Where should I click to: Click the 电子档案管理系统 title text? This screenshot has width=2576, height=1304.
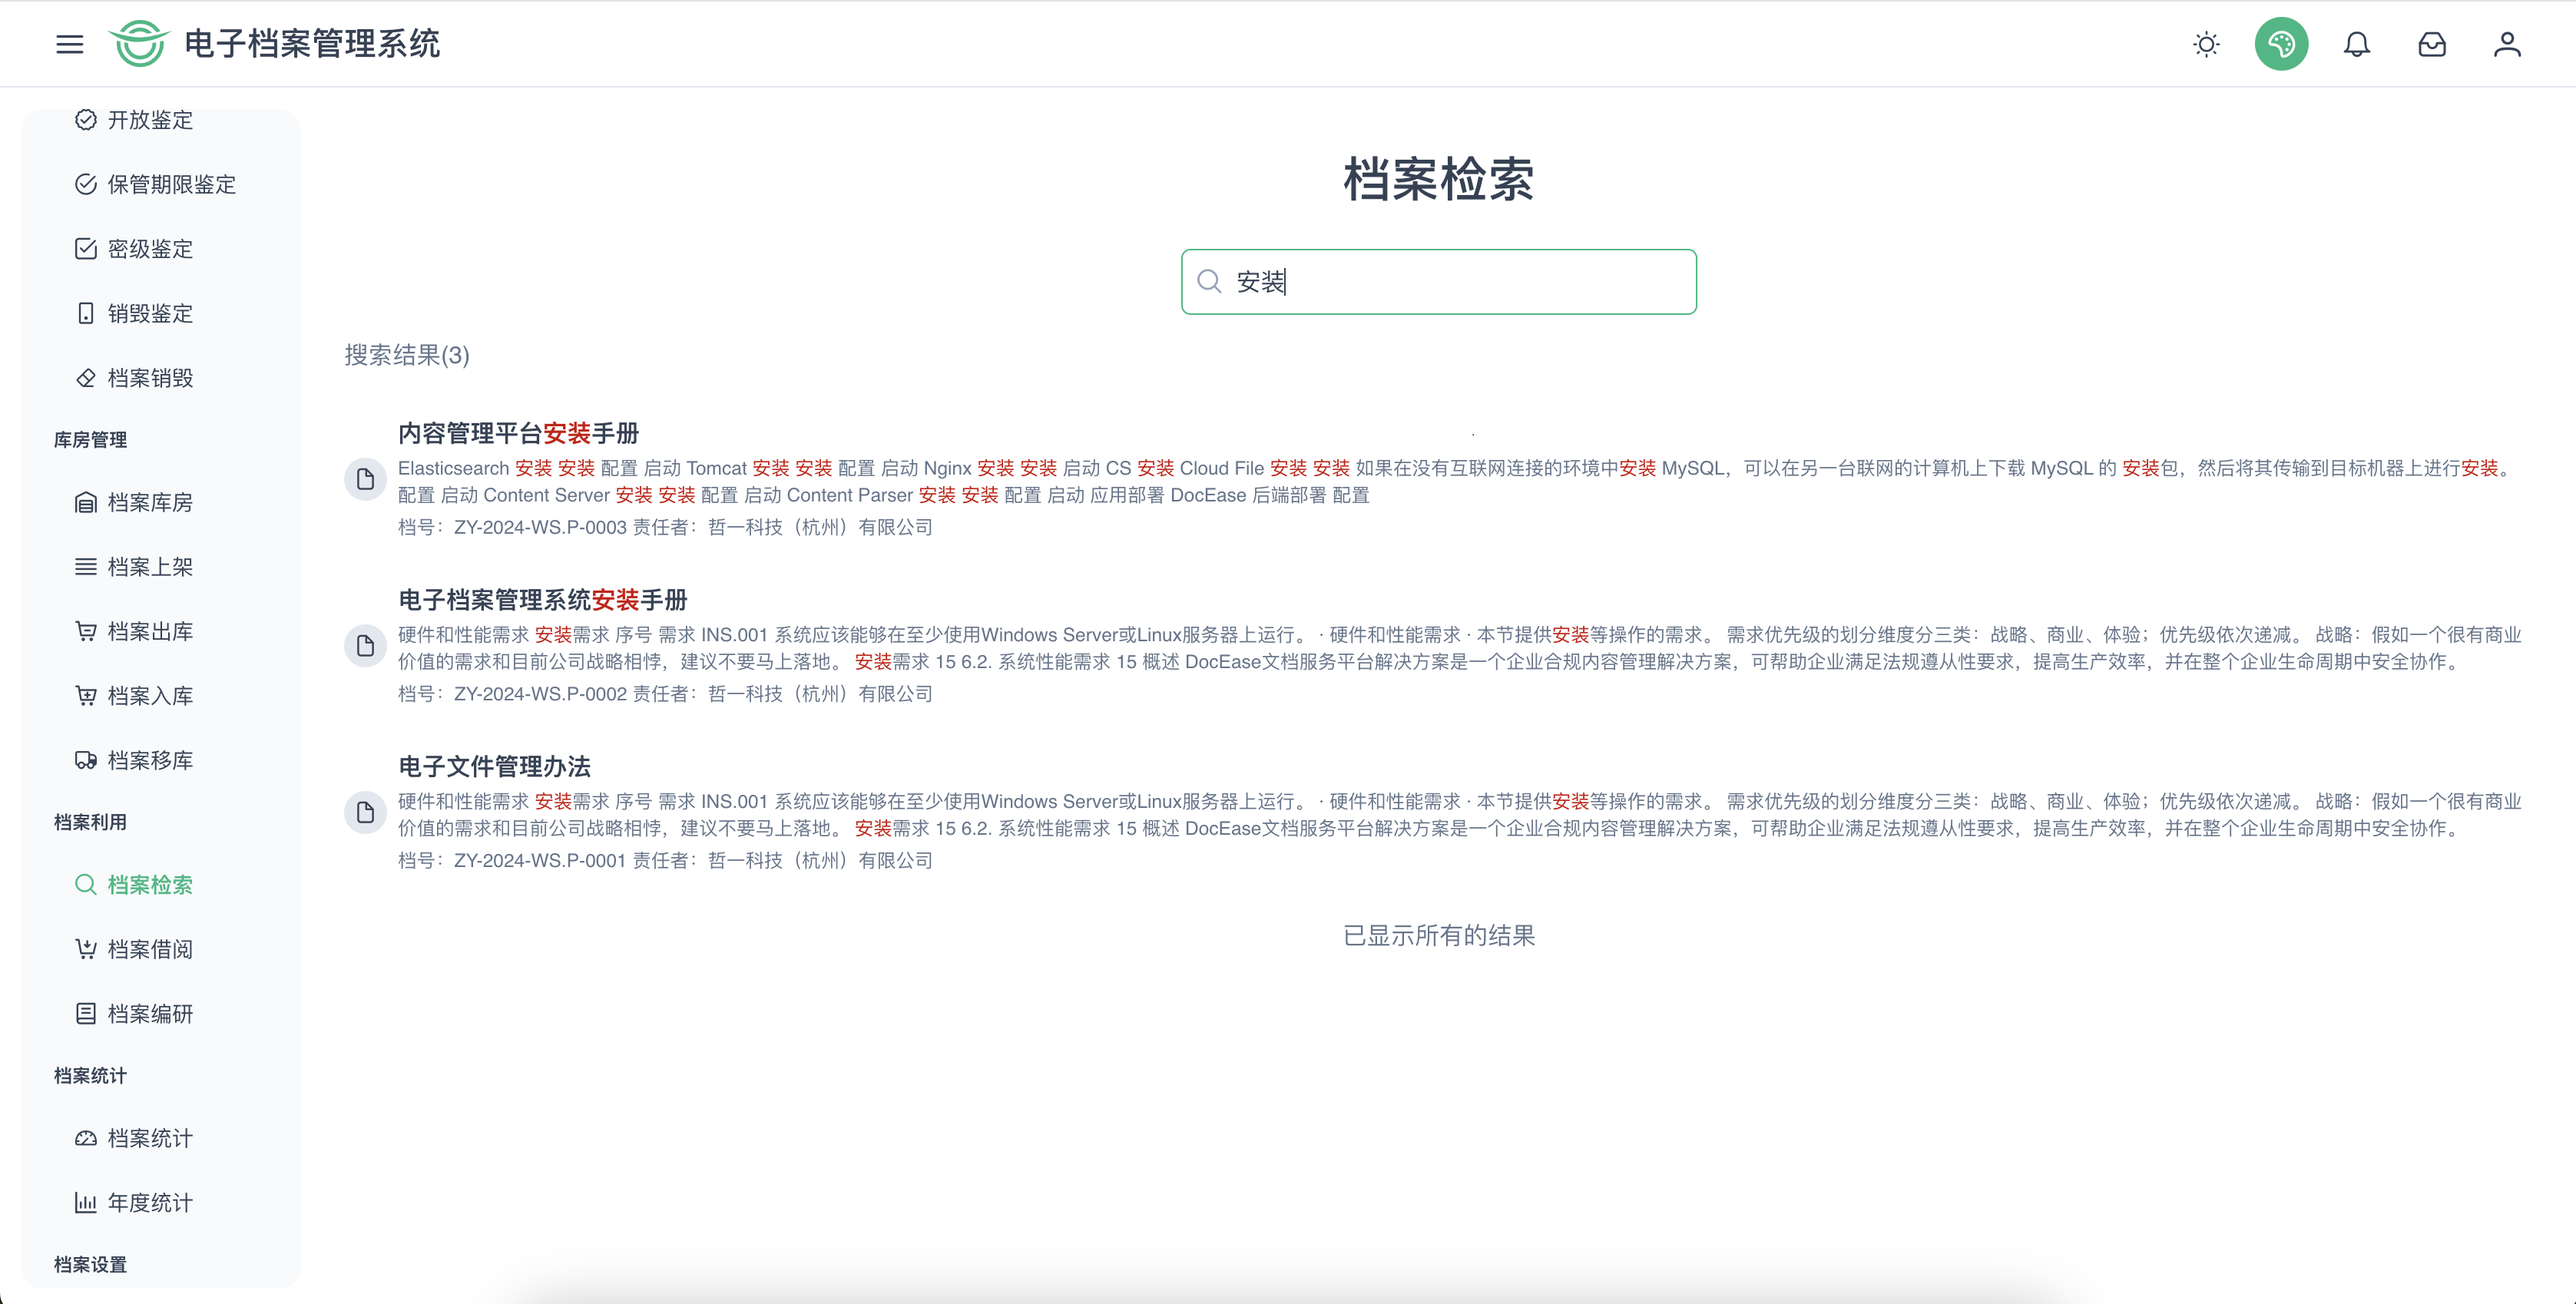click(x=312, y=44)
